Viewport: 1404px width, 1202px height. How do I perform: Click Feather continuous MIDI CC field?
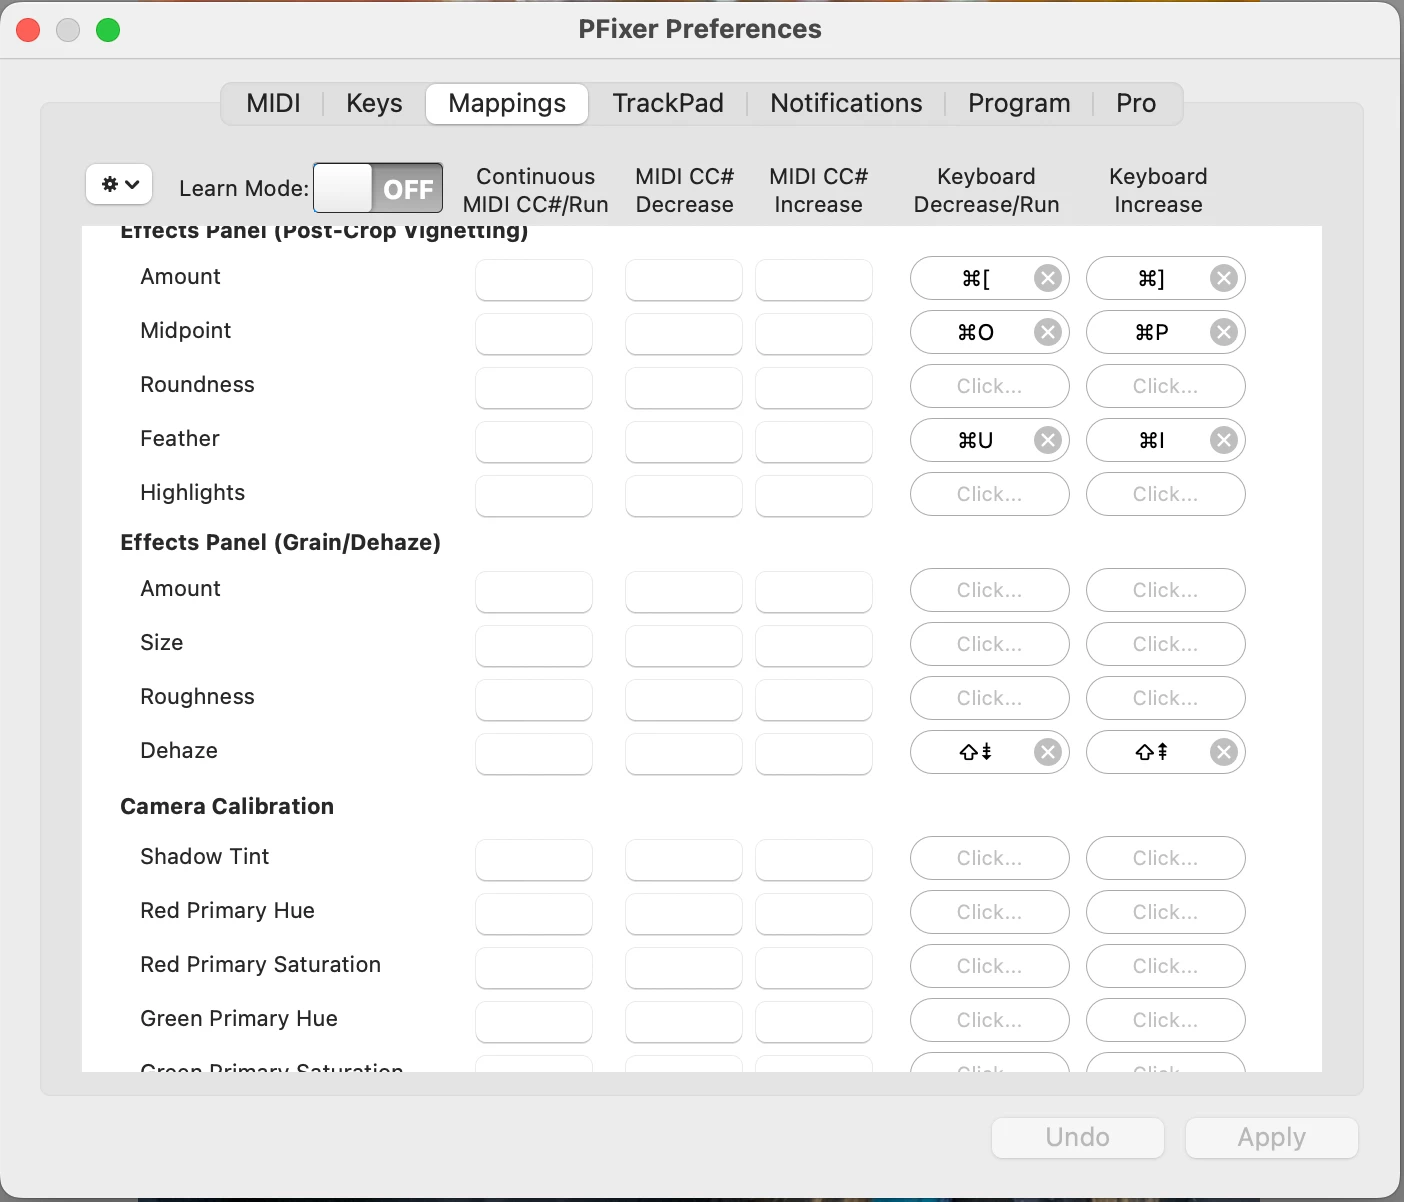(x=534, y=442)
